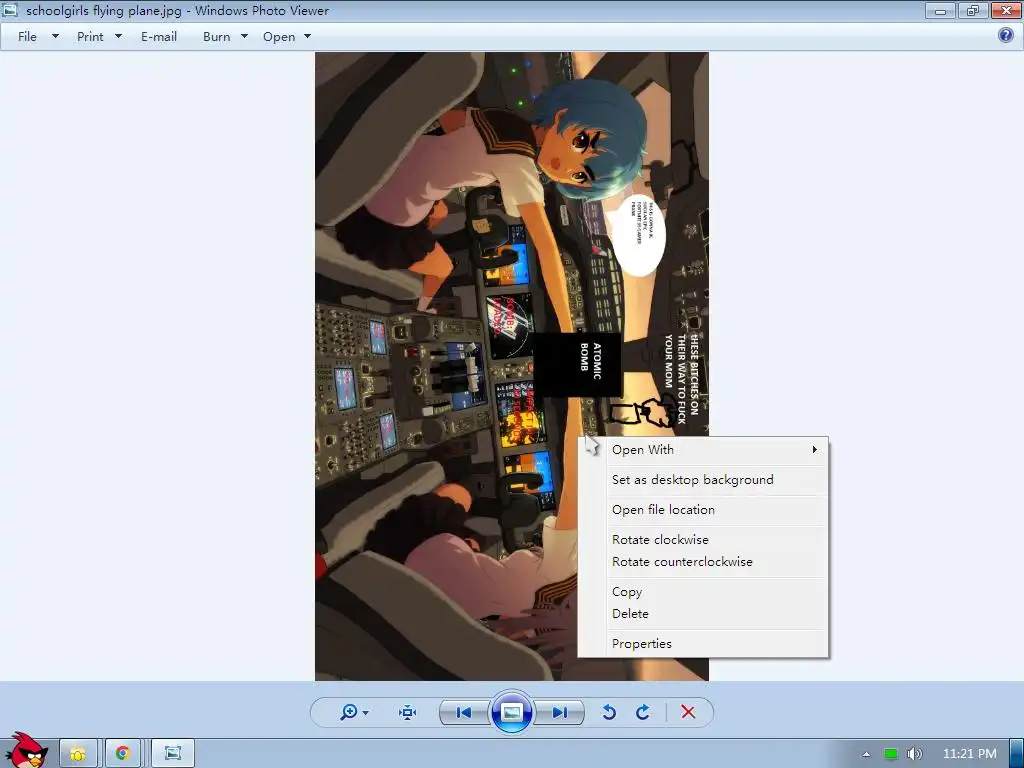Open the help icon in Photo Viewer
Image resolution: width=1024 pixels, height=768 pixels.
coord(1006,35)
